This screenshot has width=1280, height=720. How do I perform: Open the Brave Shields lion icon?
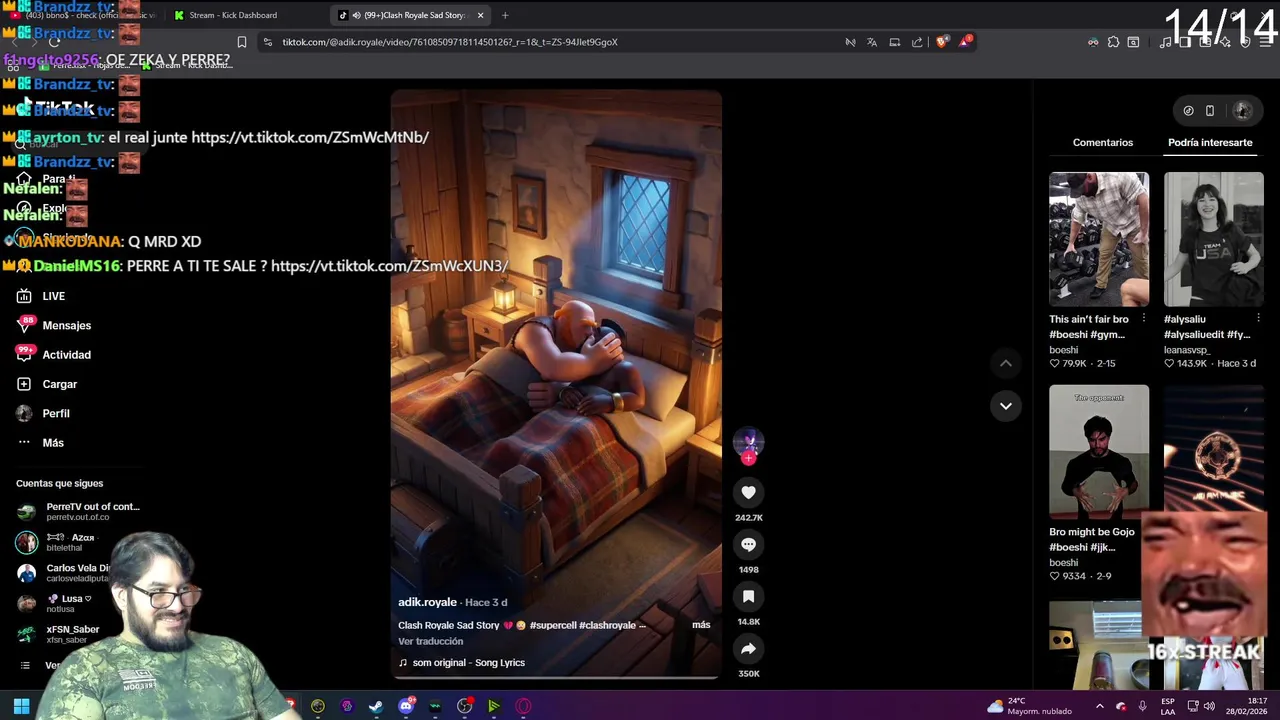(941, 42)
